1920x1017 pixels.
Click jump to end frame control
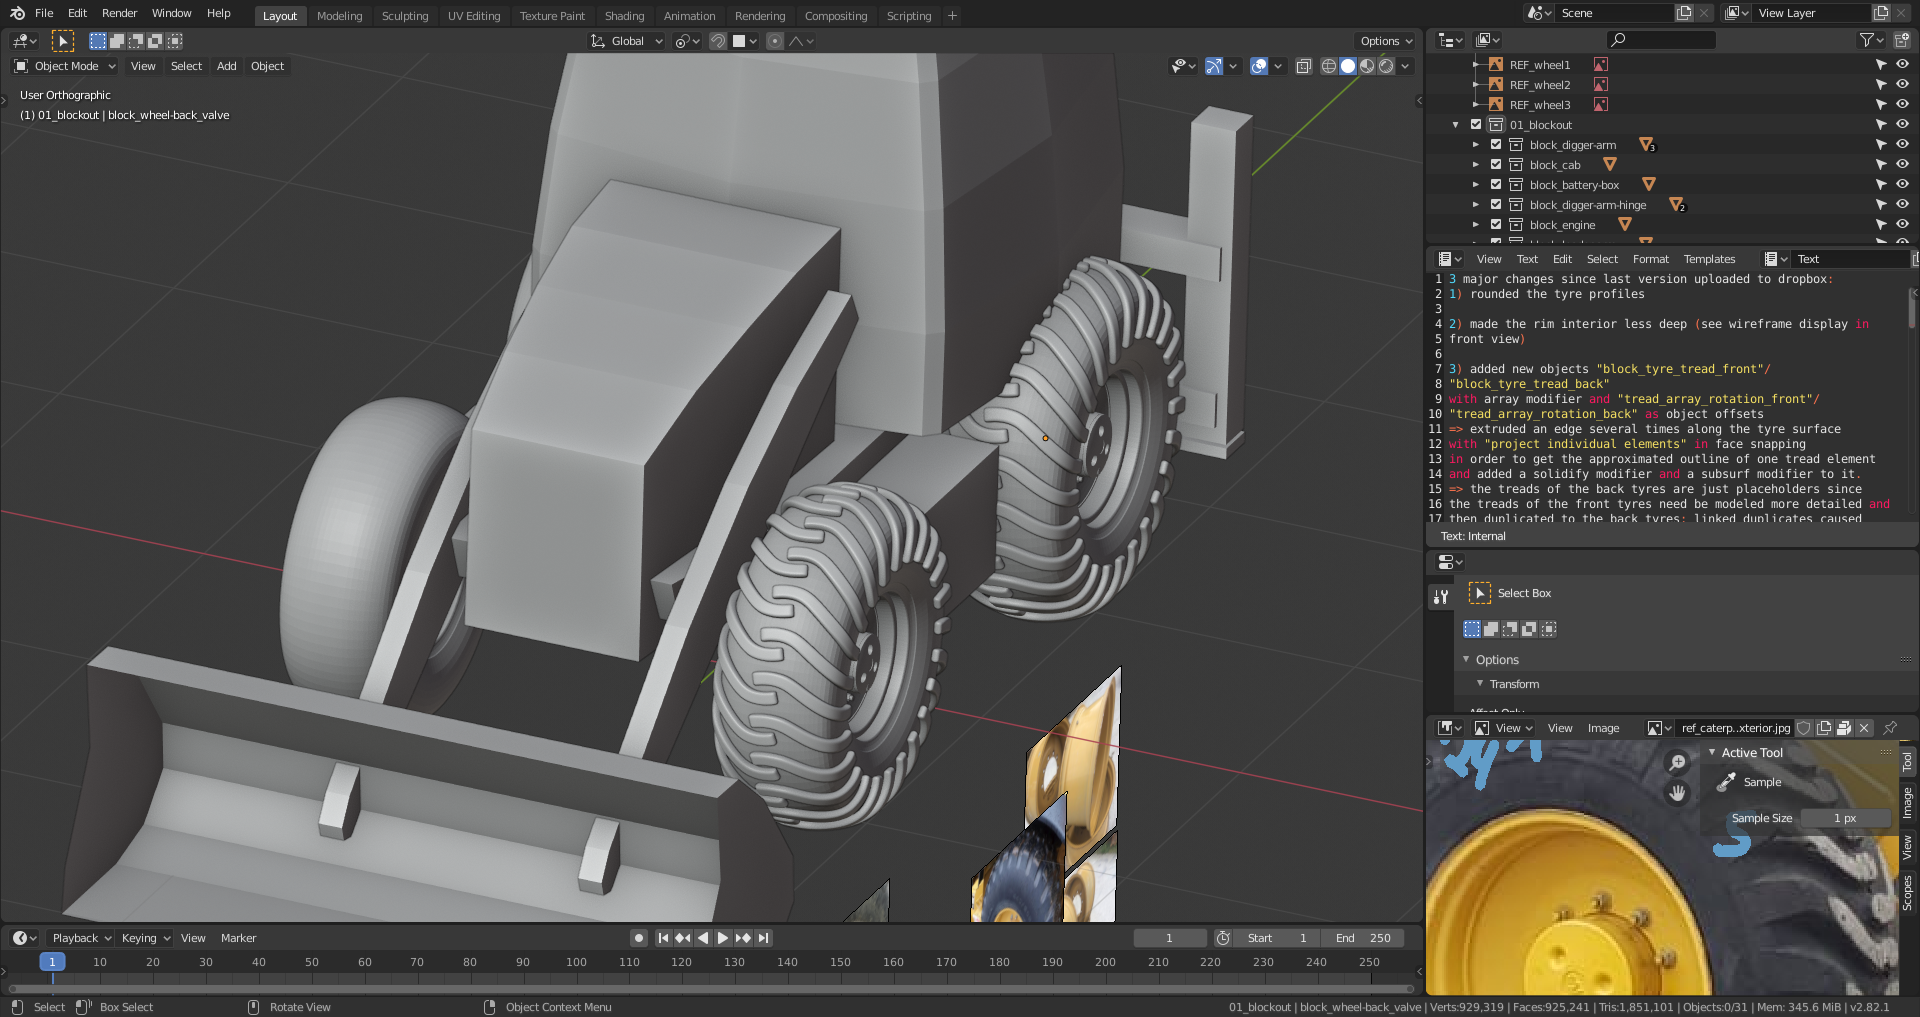click(764, 938)
